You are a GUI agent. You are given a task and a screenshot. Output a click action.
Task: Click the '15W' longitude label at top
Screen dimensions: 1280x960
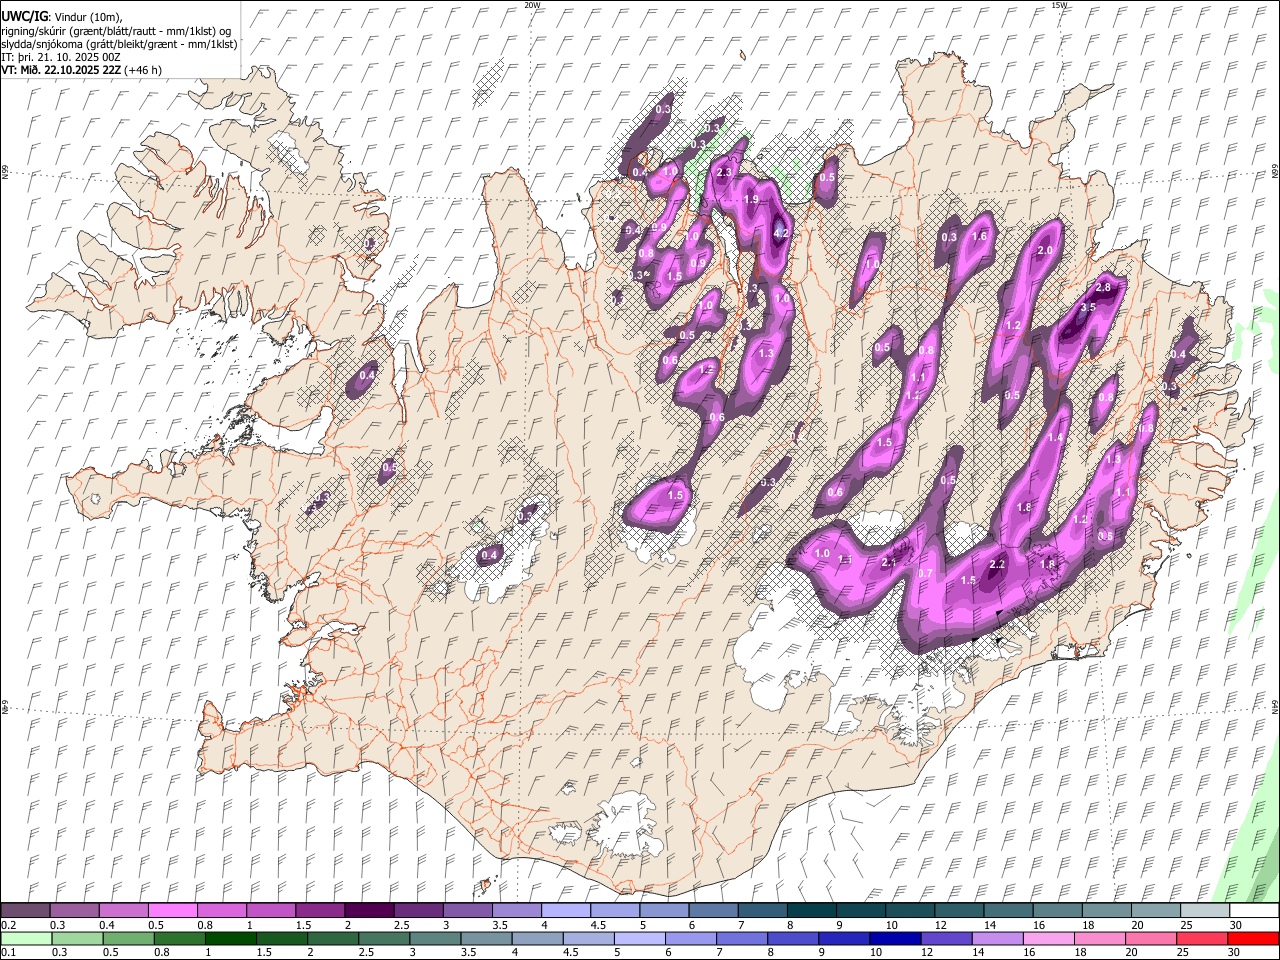coord(1060,5)
